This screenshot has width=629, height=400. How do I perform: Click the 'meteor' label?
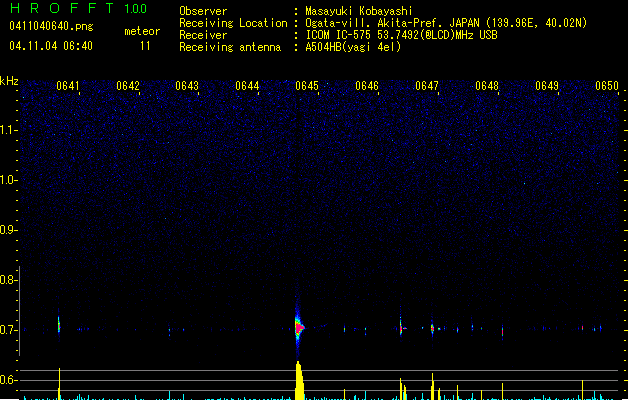(142, 31)
